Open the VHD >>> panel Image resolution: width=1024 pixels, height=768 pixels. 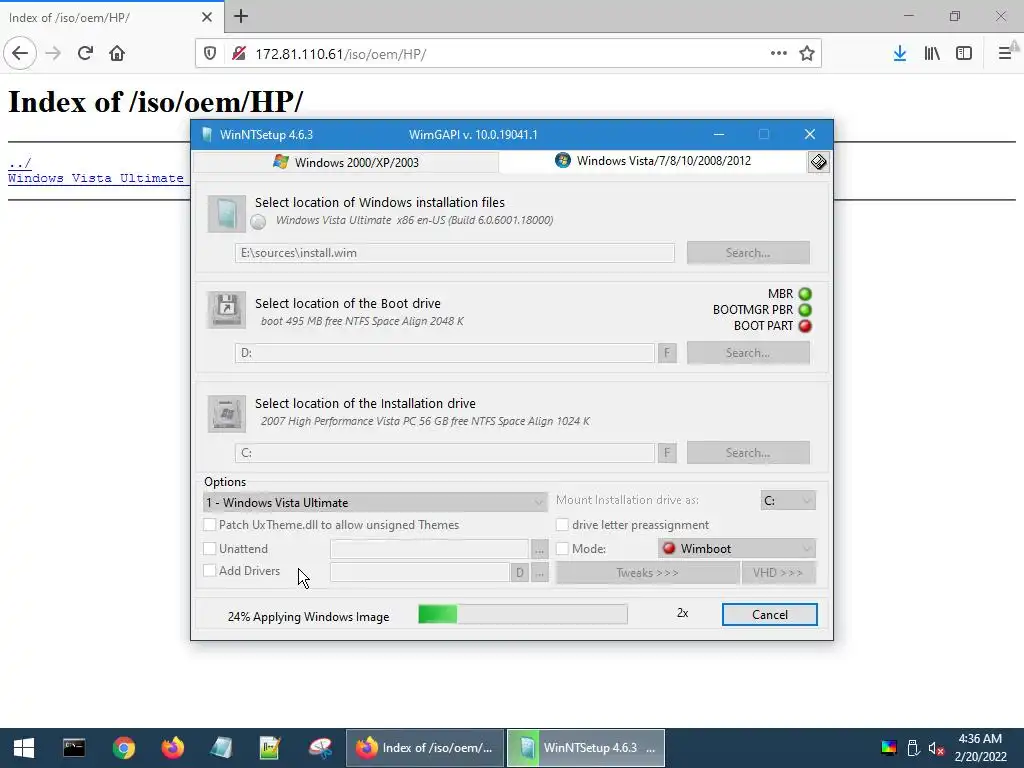(x=778, y=573)
